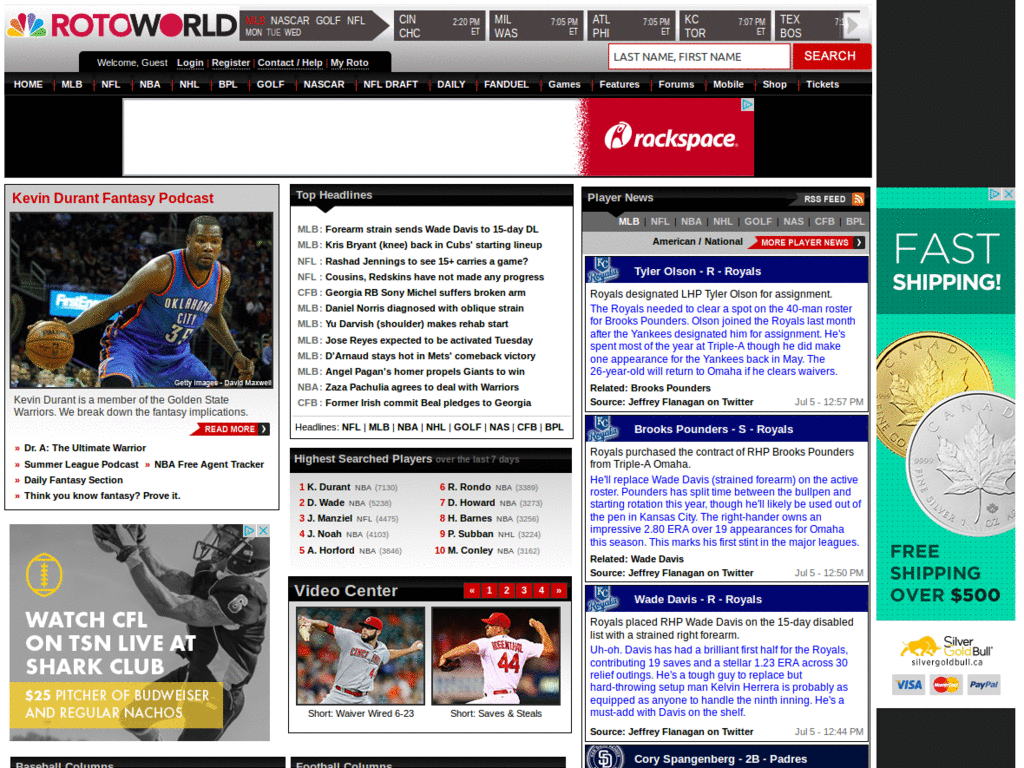Click M. Conley in Highest Searched Players
This screenshot has width=1024, height=768.
[470, 551]
